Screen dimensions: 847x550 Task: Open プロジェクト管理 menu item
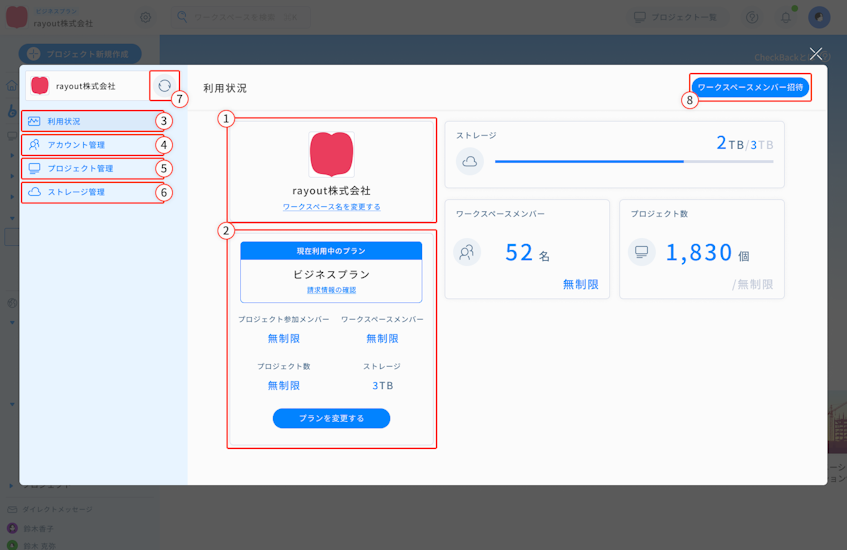pos(92,169)
